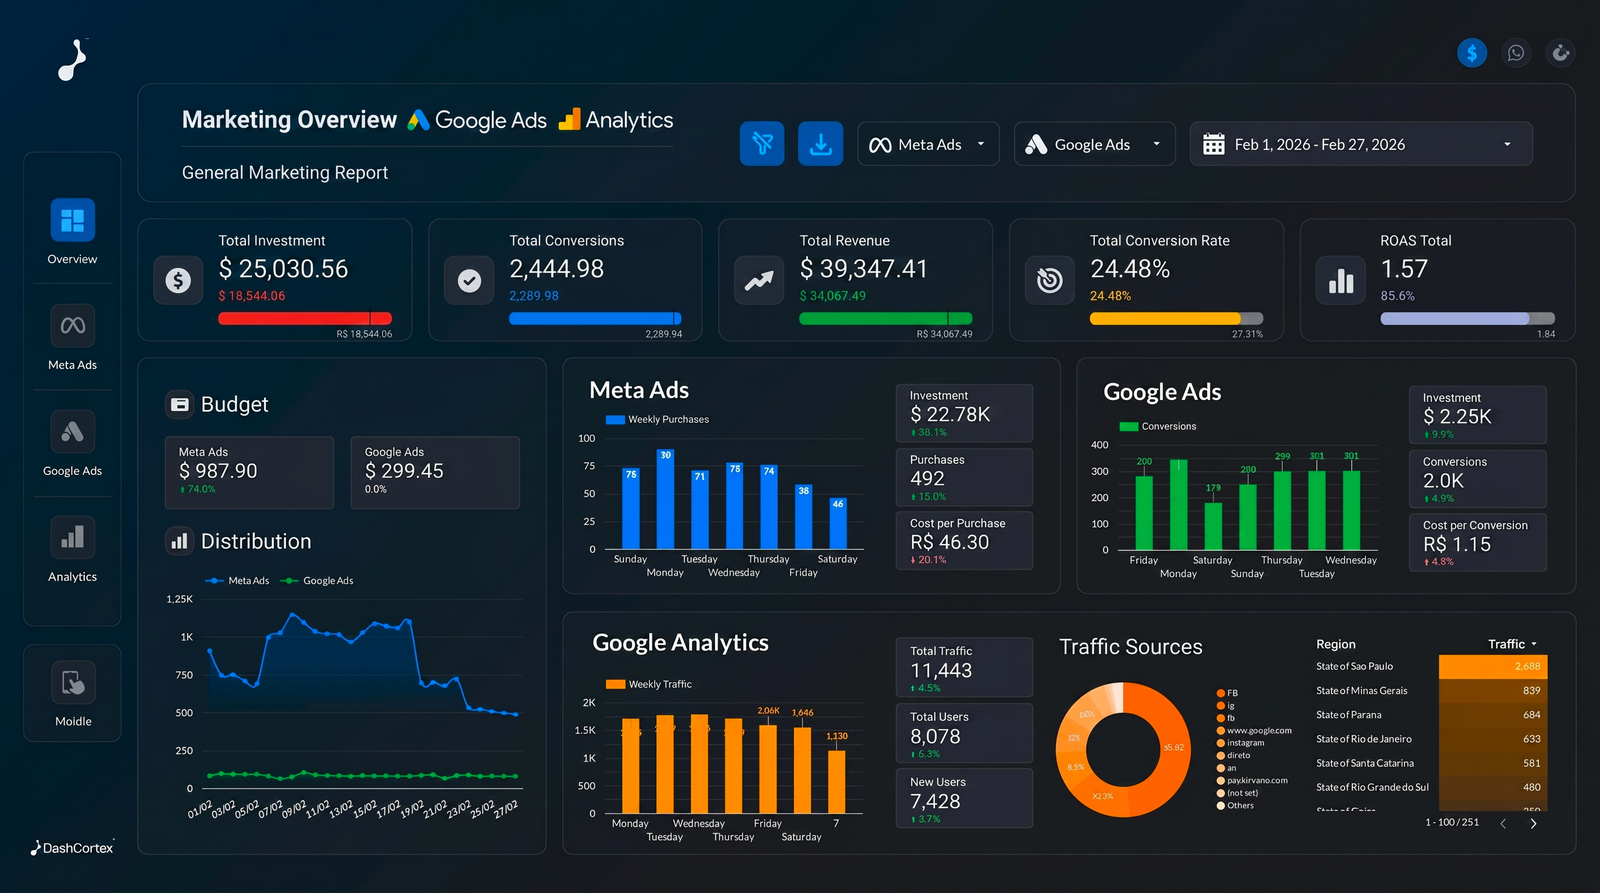The image size is (1600, 893).
Task: Toggle Weekly Purchases legend in Meta Ads chart
Action: [x=657, y=420]
